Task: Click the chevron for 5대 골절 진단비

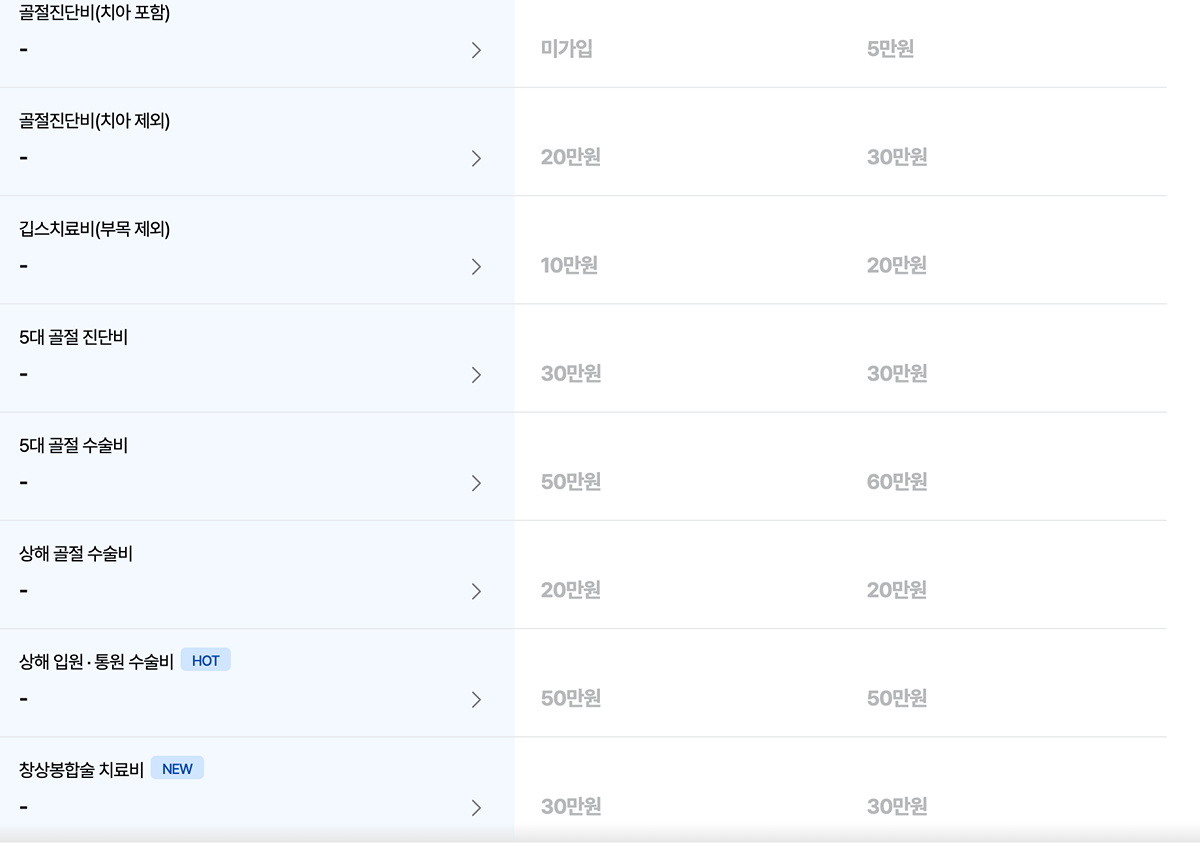Action: coord(476,374)
